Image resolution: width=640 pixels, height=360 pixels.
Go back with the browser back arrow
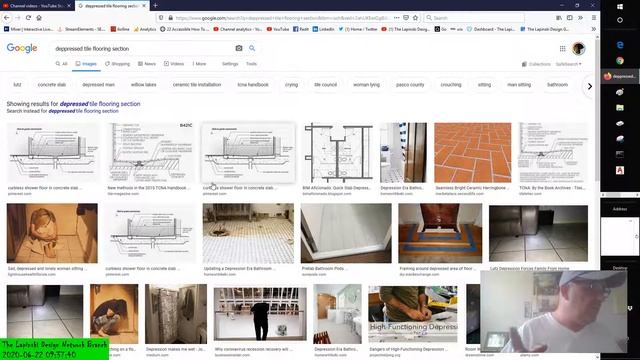[7, 18]
